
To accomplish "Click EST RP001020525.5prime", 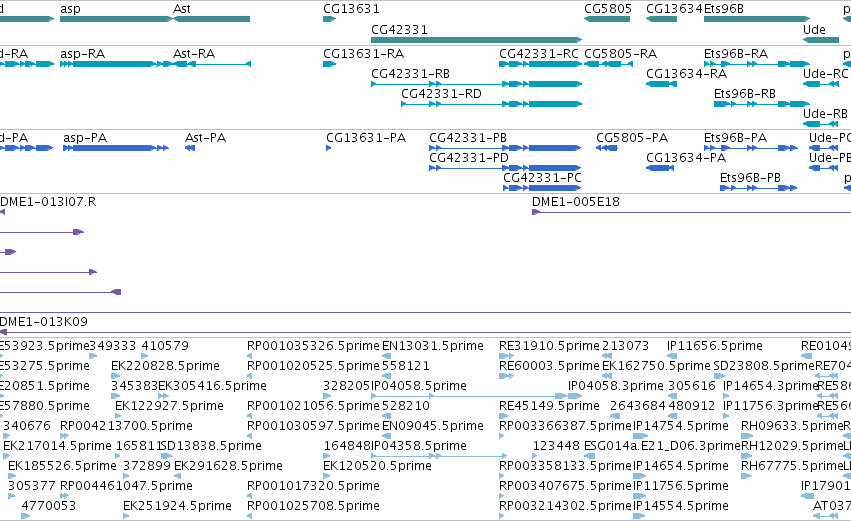I will coord(250,376).
